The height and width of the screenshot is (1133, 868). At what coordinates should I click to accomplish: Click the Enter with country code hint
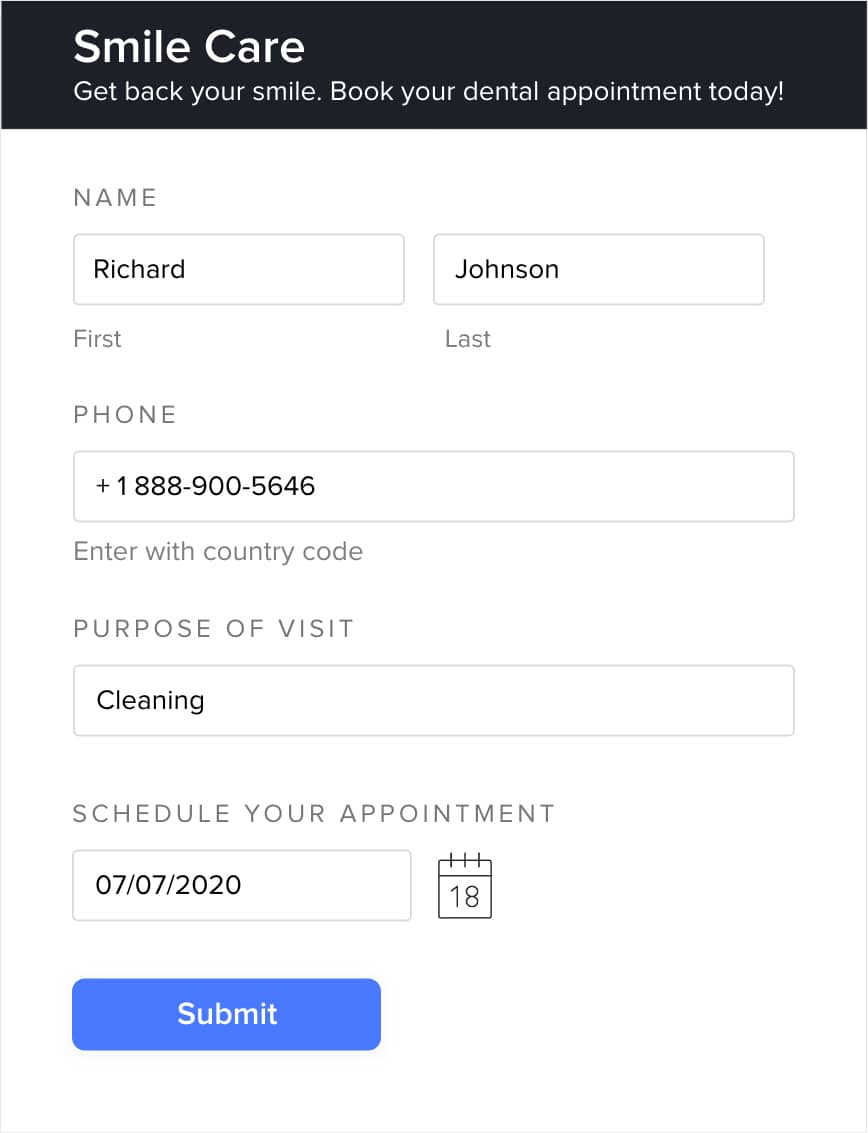[x=218, y=551]
